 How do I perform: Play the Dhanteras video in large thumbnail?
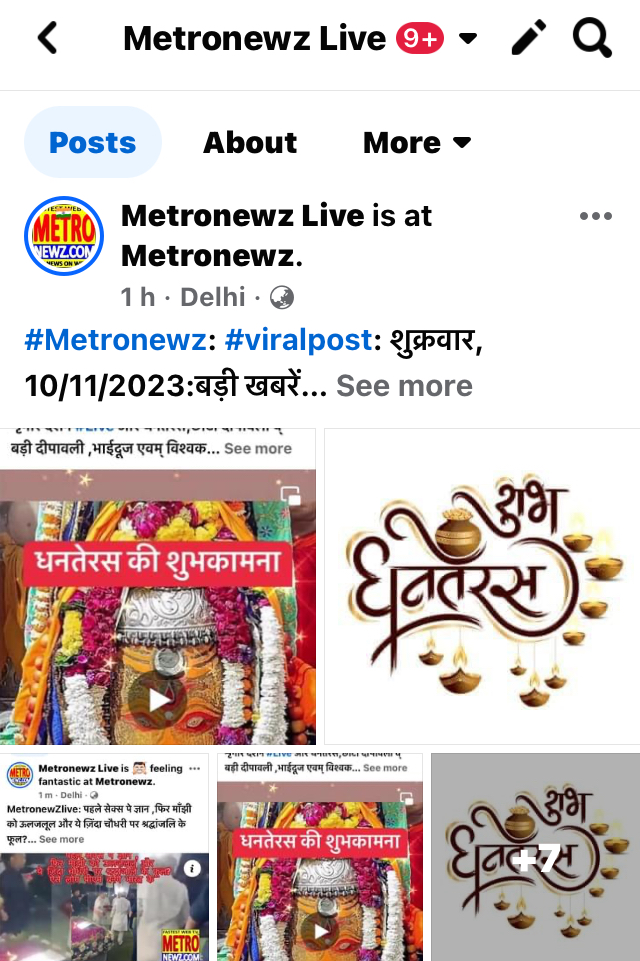tap(158, 699)
